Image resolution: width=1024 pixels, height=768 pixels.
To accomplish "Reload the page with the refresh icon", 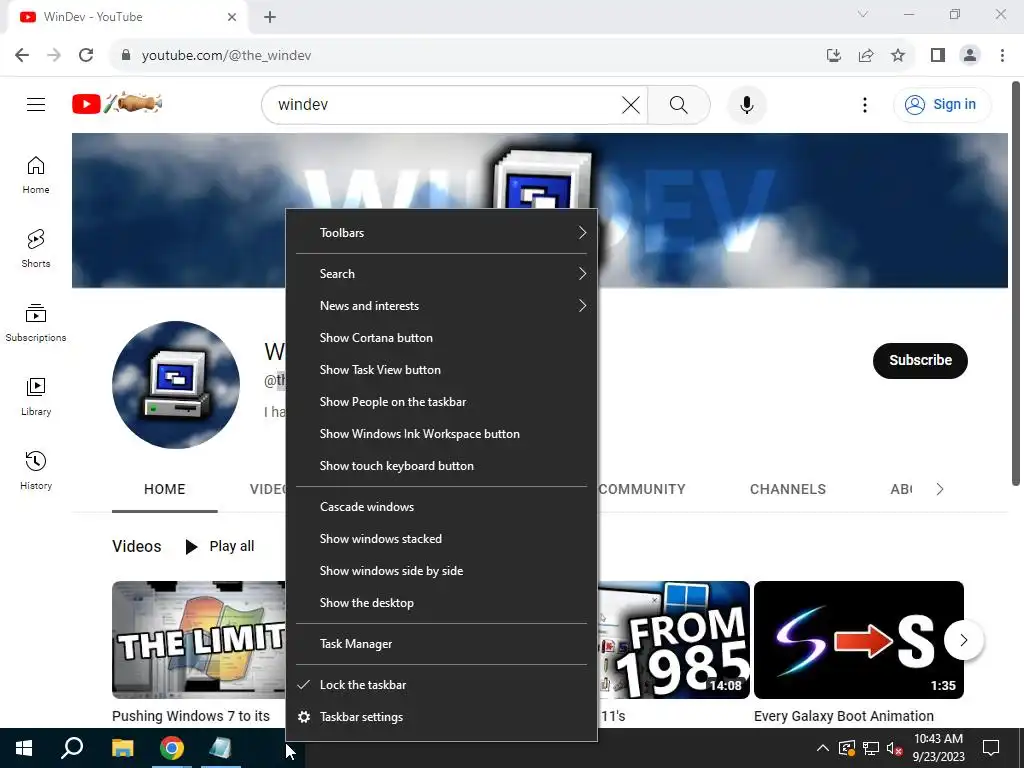I will (x=86, y=56).
